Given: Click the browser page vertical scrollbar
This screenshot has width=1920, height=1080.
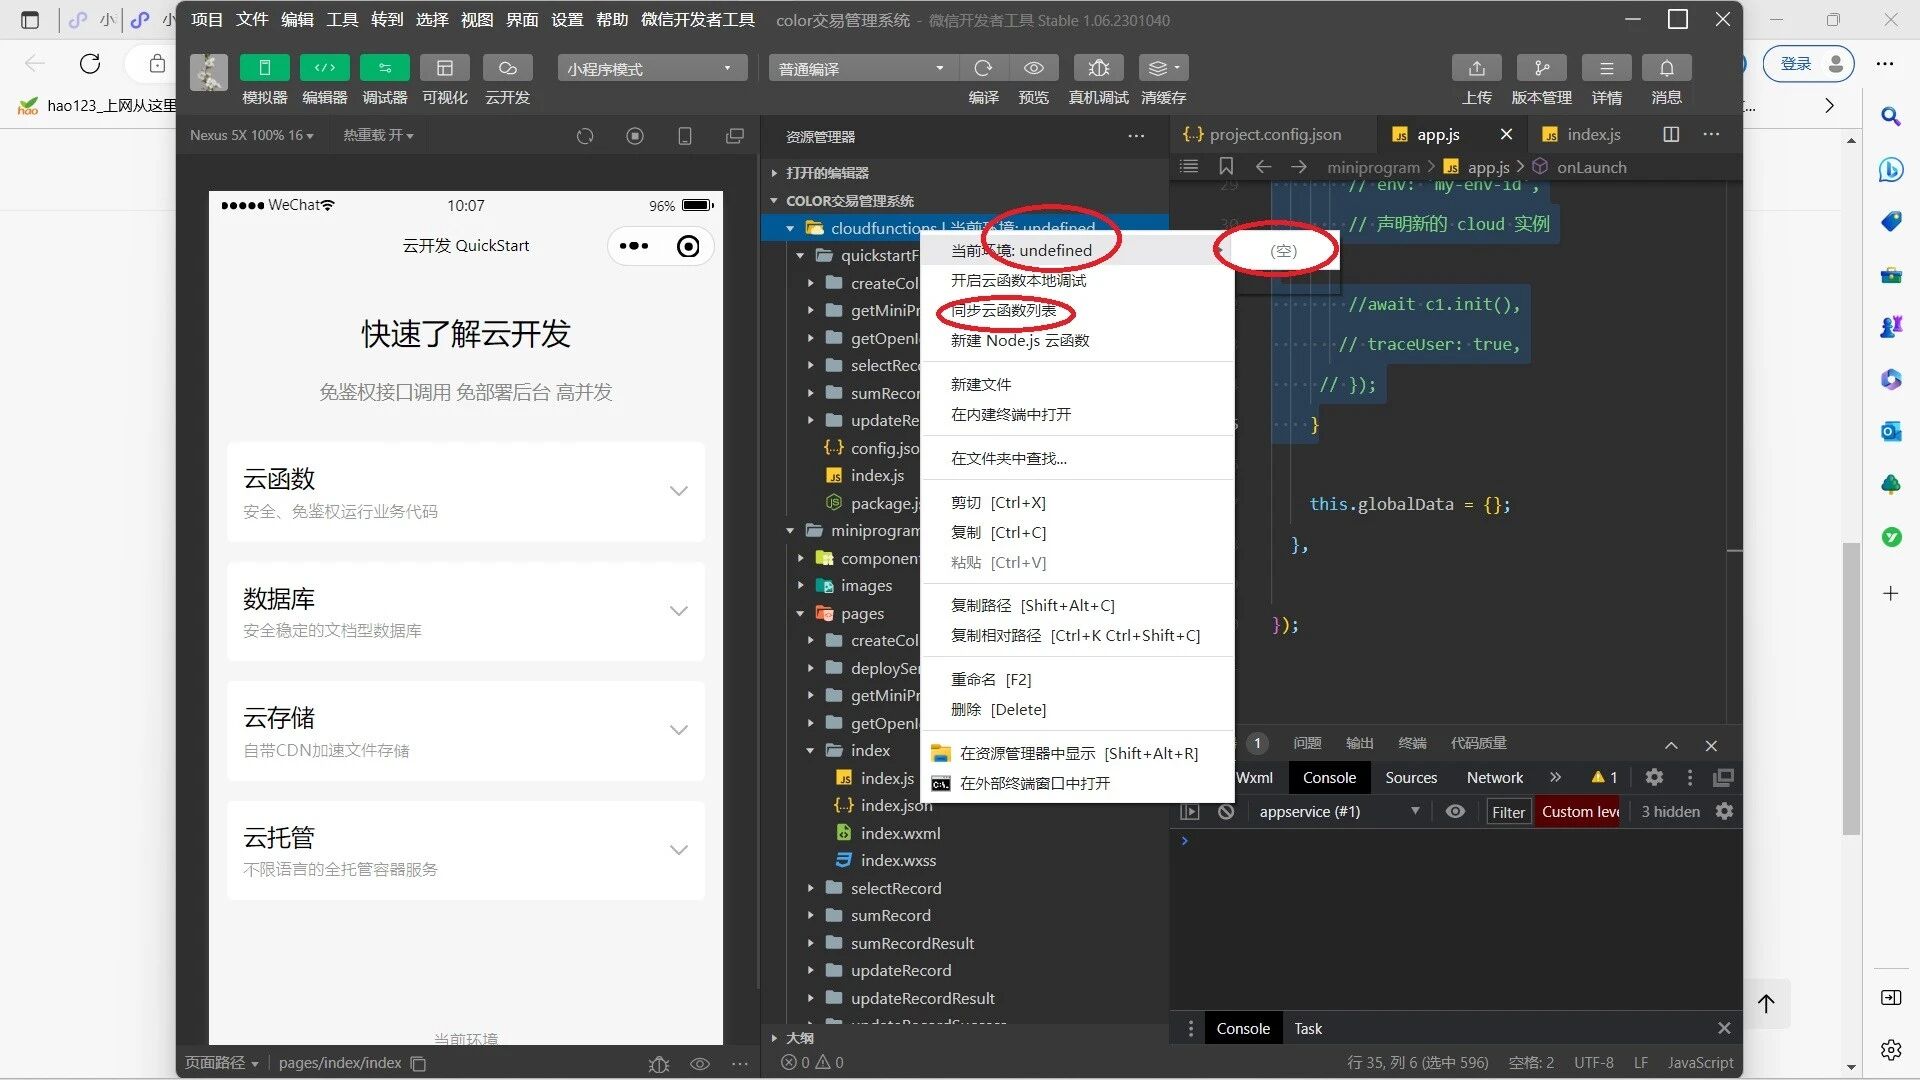Looking at the screenshot, I should pos(1851,690).
